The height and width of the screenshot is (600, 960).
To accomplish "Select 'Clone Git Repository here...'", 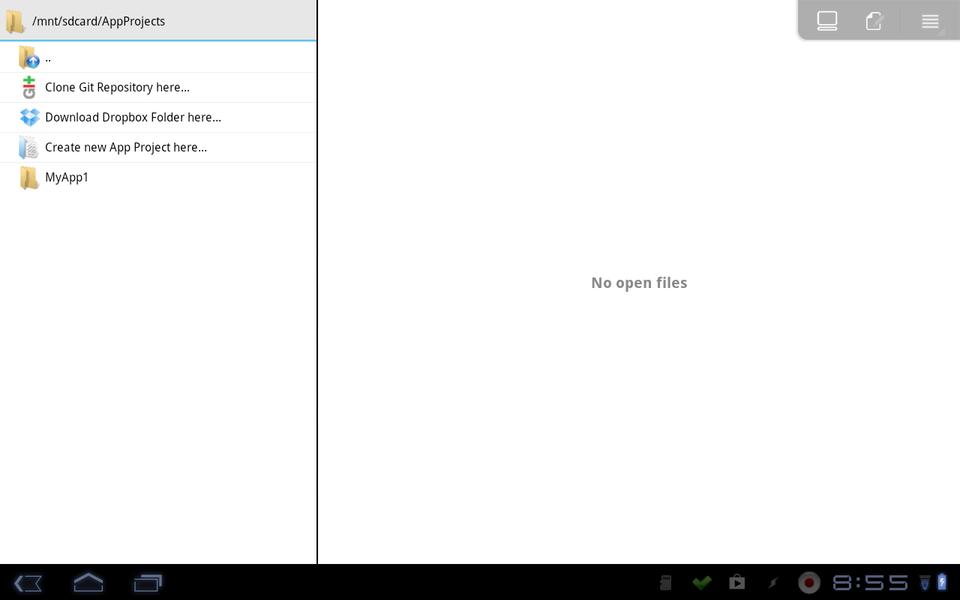I will 117,88.
